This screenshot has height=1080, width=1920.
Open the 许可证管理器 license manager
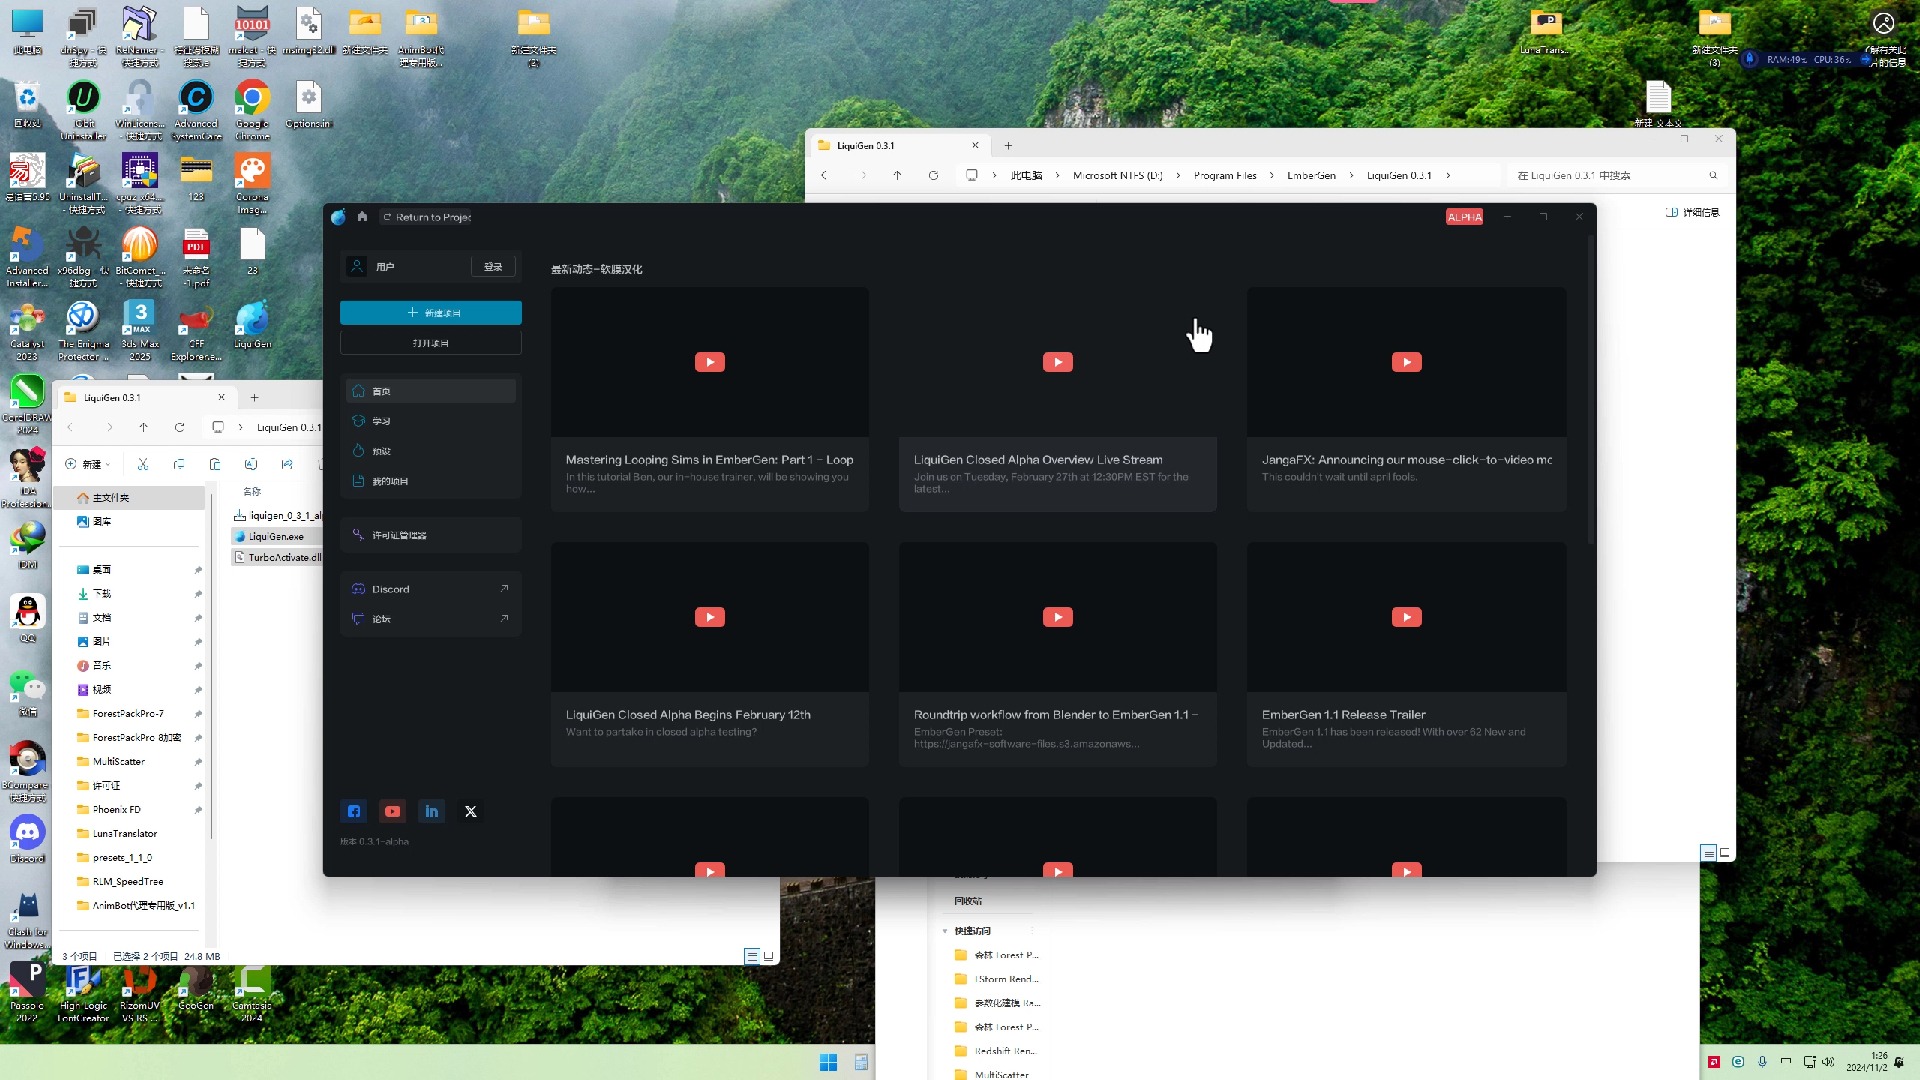[x=431, y=535]
